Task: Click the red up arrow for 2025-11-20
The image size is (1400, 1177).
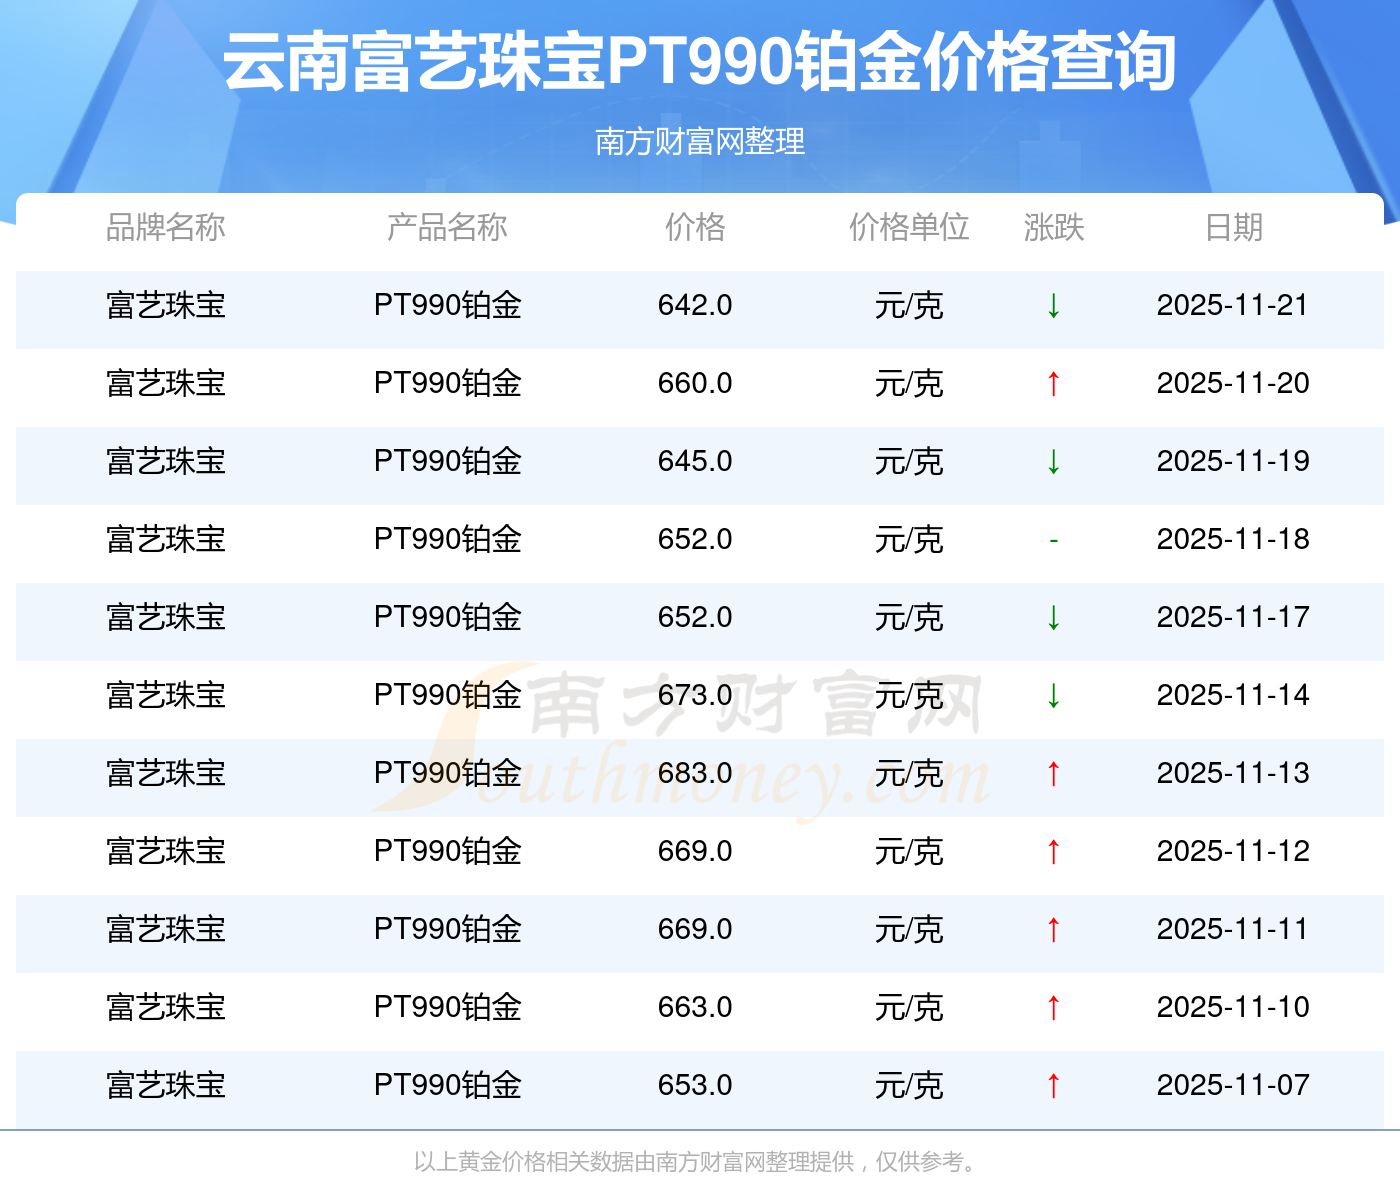Action: [x=1053, y=384]
